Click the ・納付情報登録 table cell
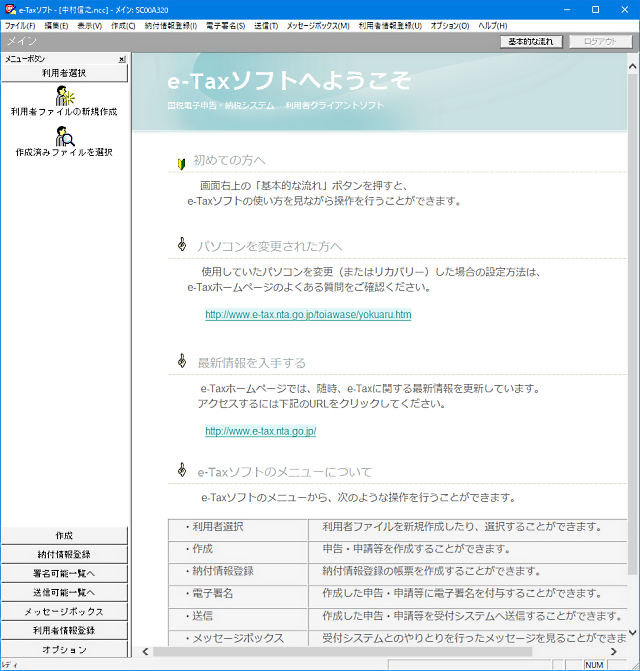The height and width of the screenshot is (671, 640). tap(238, 574)
